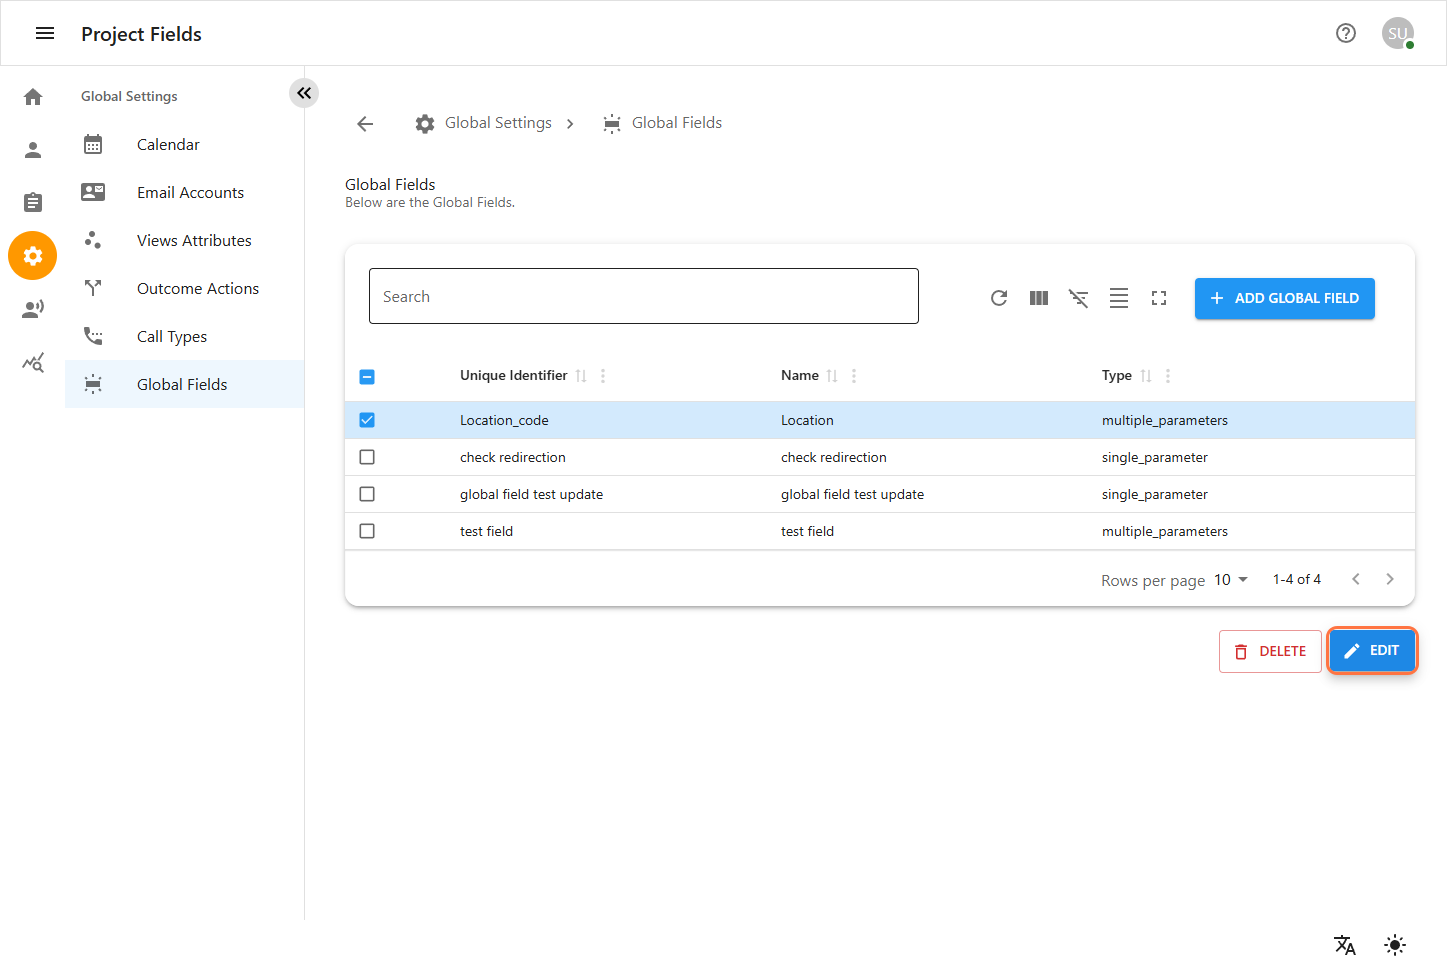Go to Outcome Actions settings
Screen dimensions: 1447x970
(x=197, y=288)
